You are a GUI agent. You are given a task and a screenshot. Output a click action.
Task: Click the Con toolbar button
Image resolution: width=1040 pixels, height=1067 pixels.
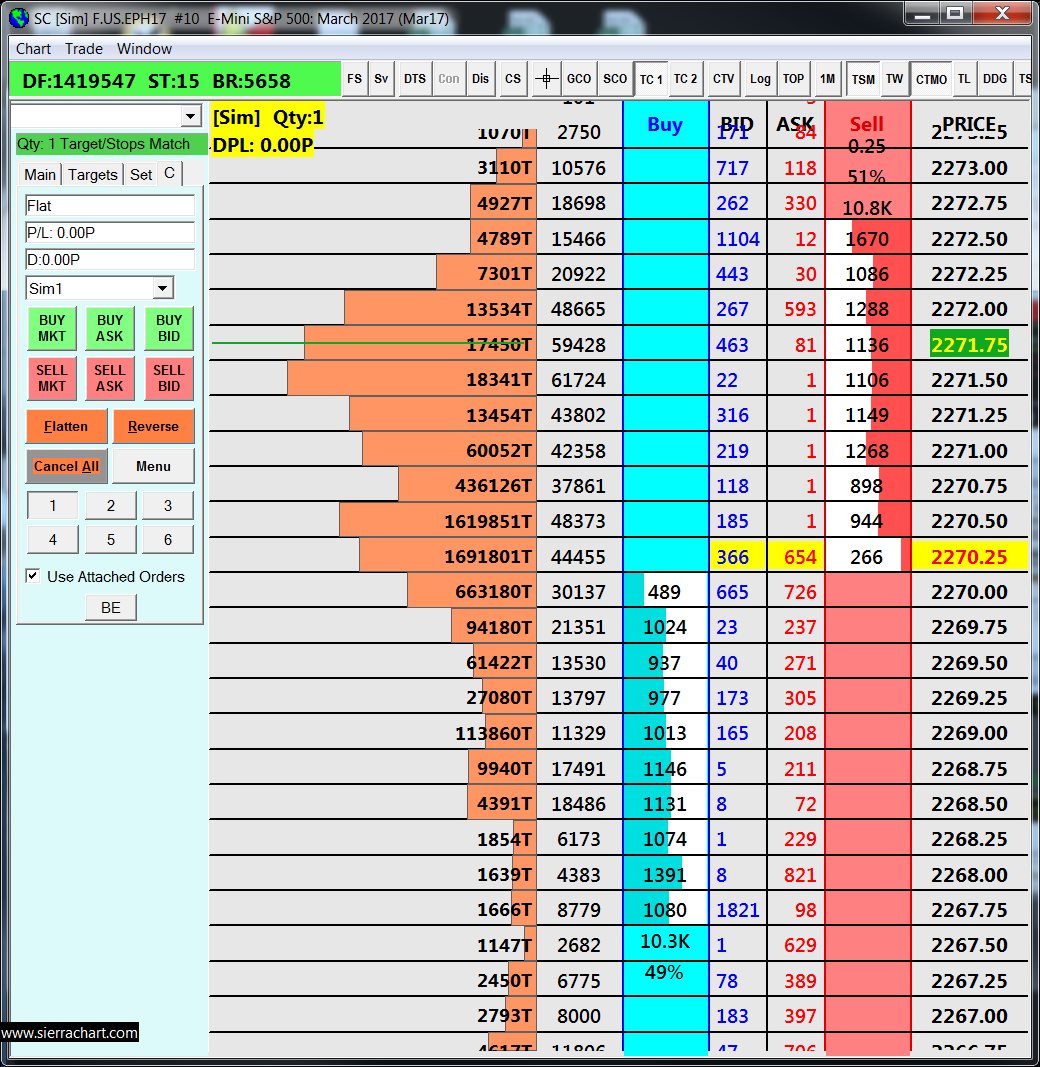click(x=449, y=79)
